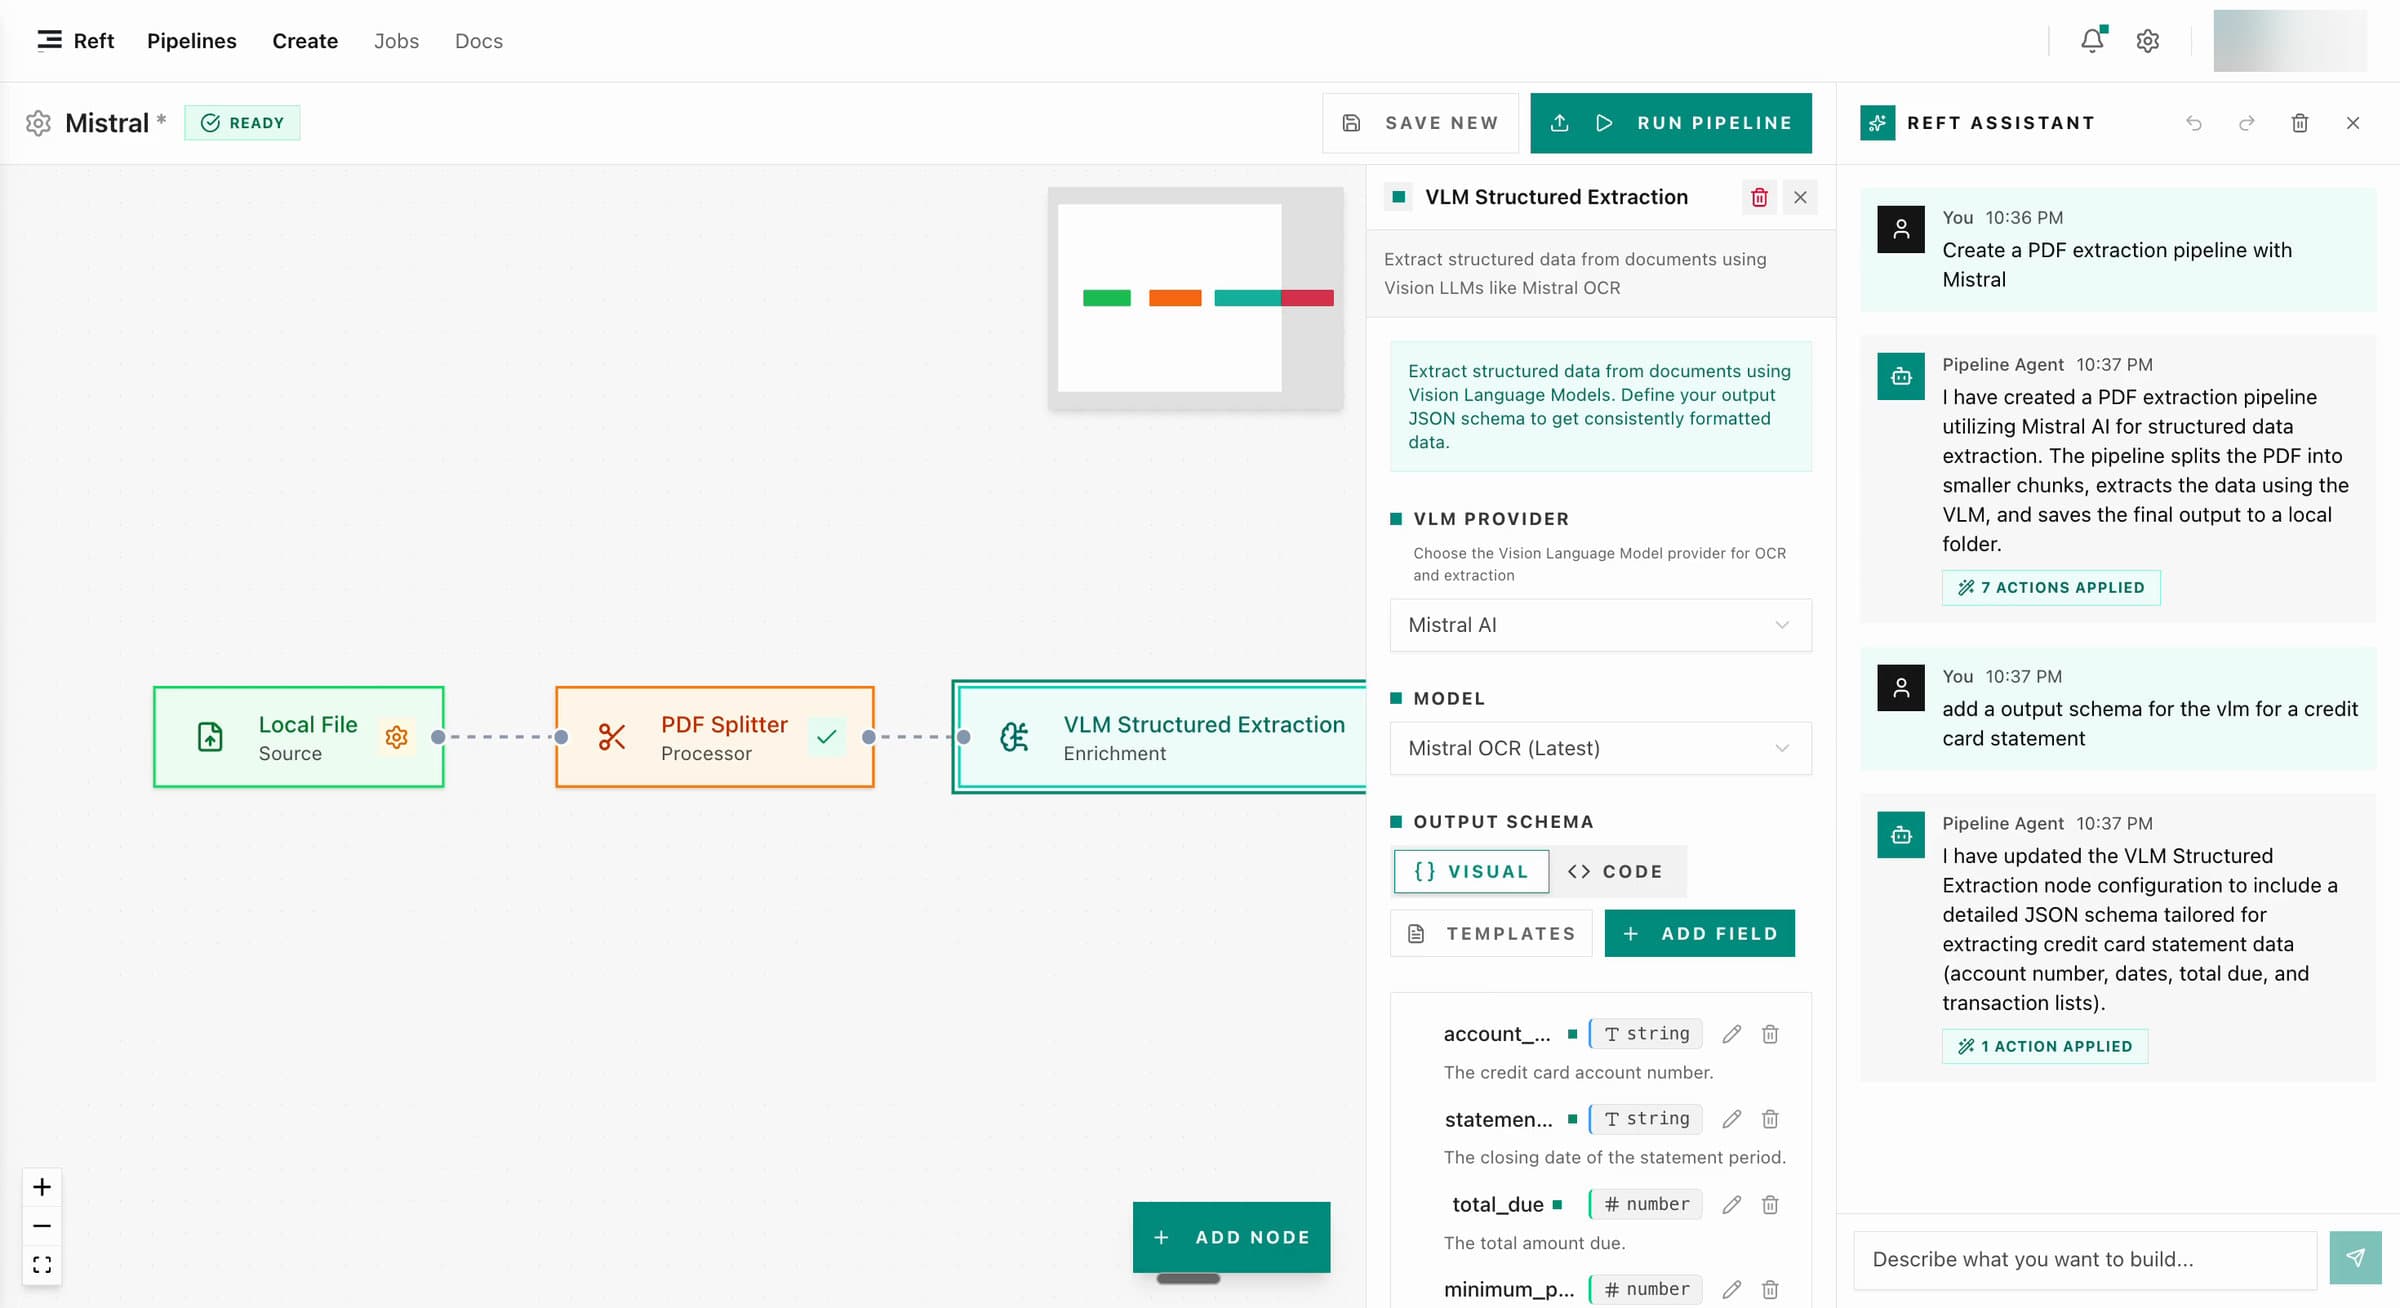2400x1308 pixels.
Task: Click the Save New button
Action: tap(1420, 123)
